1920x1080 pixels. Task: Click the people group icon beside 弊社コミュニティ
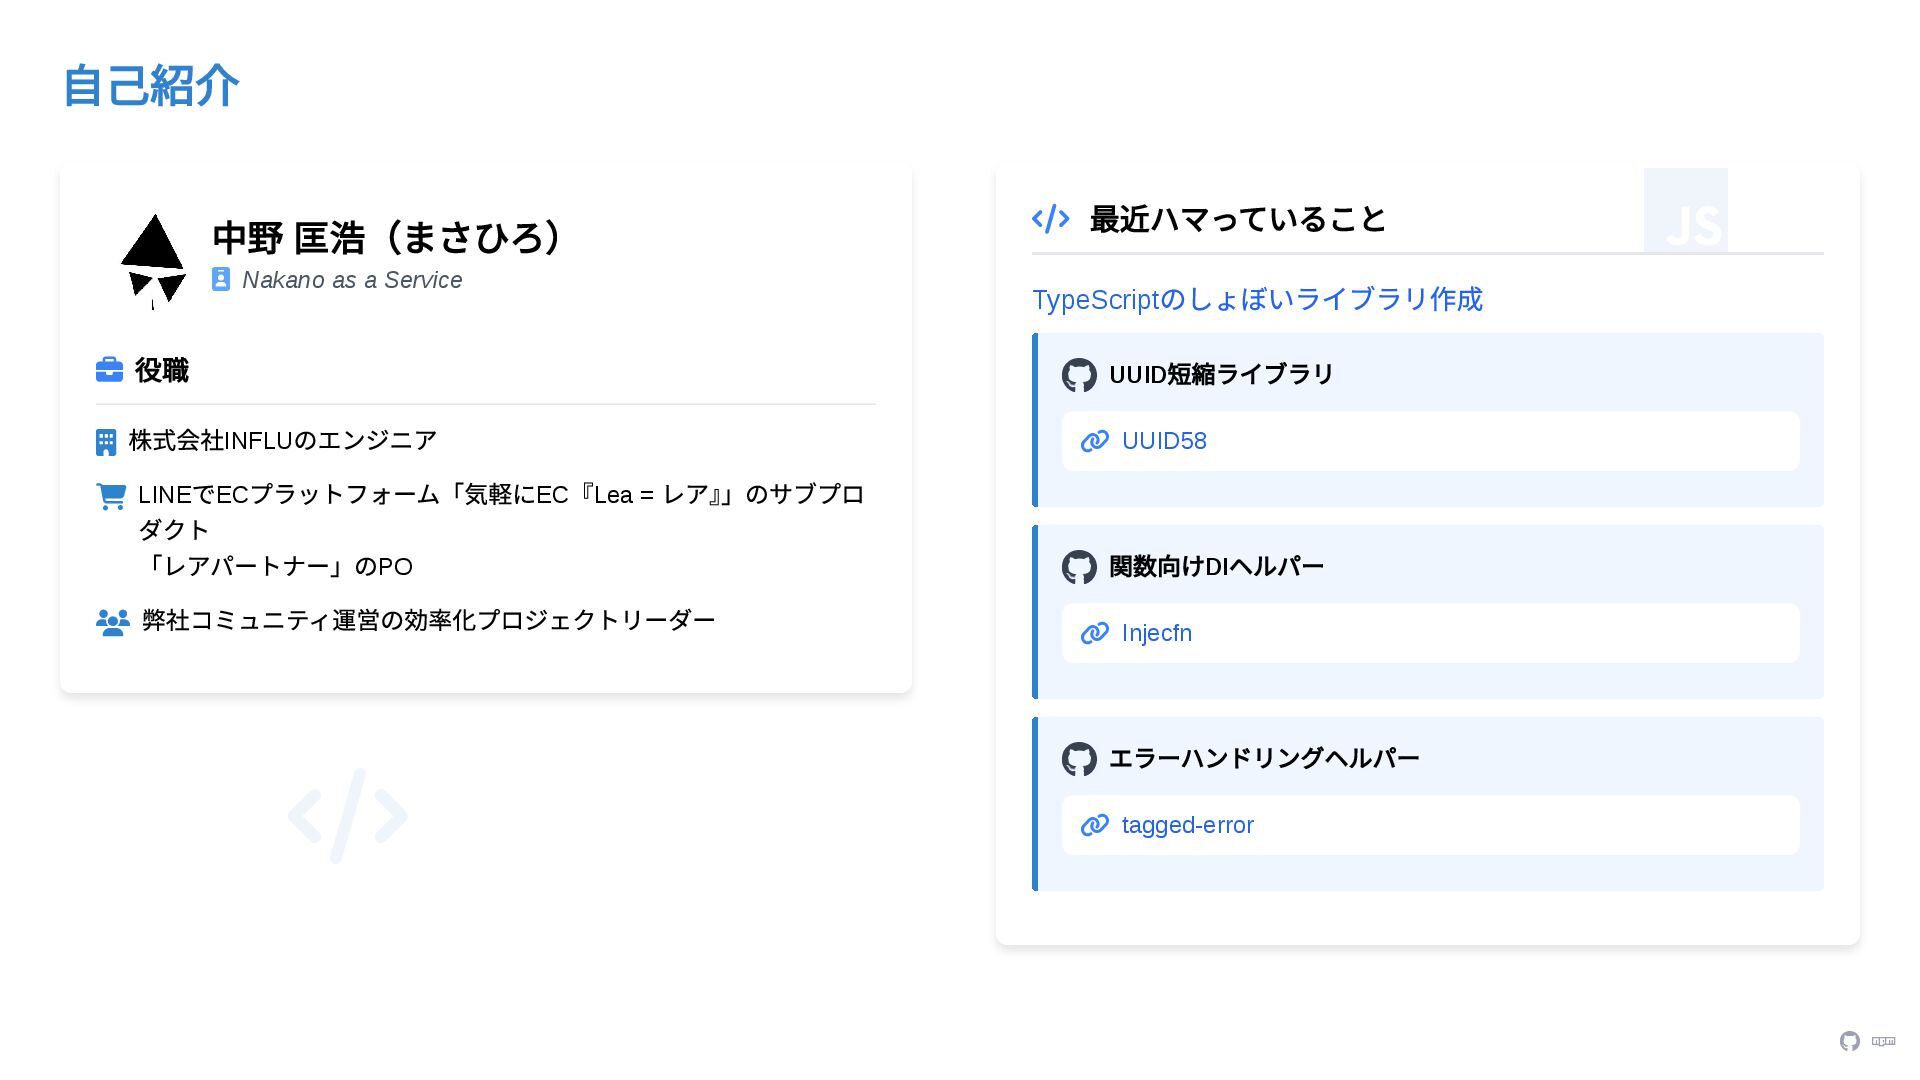113,622
